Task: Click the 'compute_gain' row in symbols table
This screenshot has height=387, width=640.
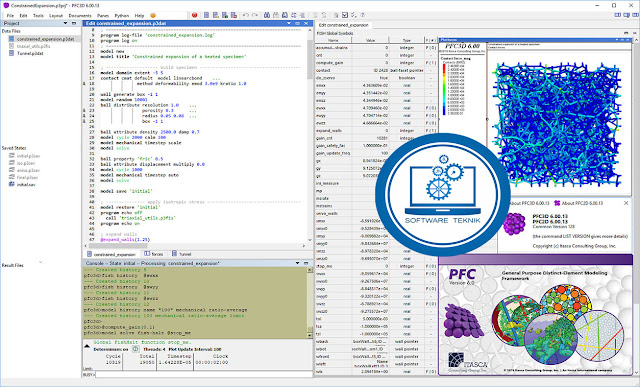Action: 376,63
